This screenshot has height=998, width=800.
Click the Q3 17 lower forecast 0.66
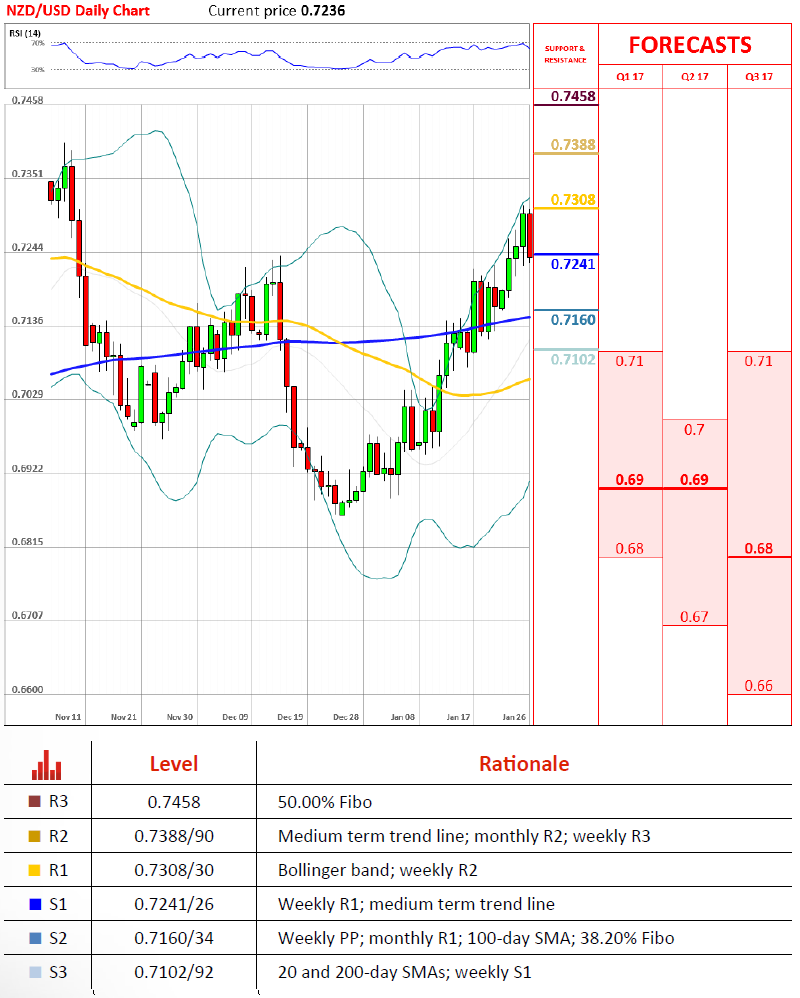[x=759, y=685]
